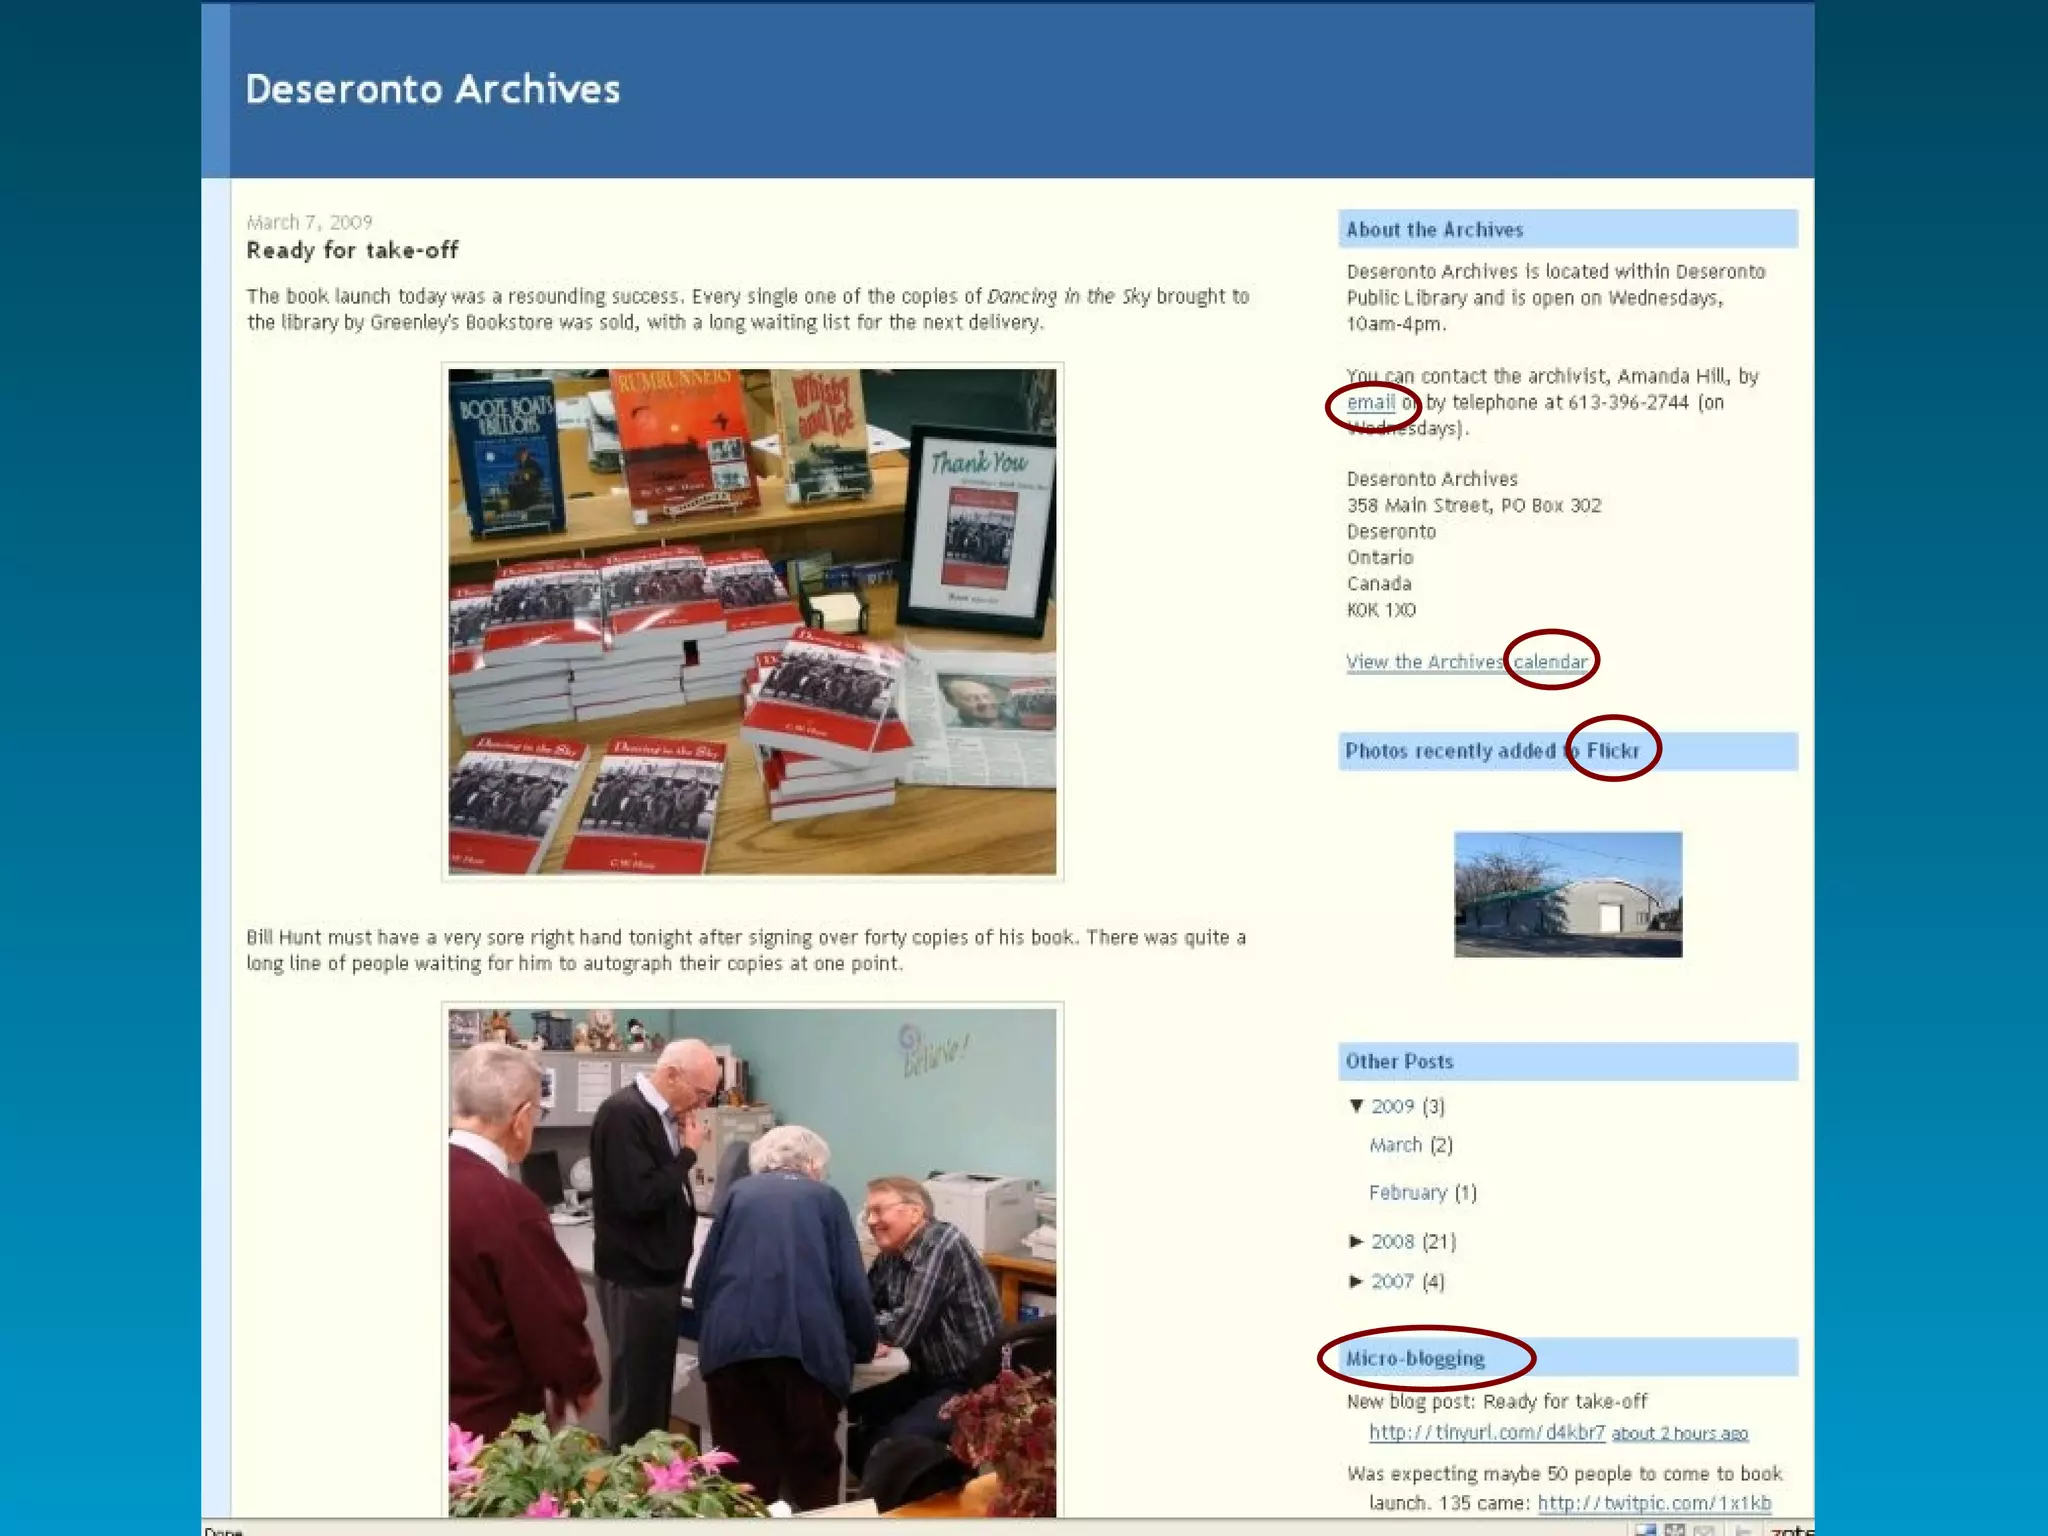The image size is (2048, 1536).
Task: Open the Archives calendar link
Action: point(1549,661)
